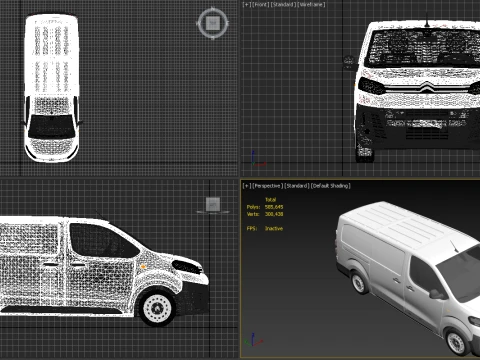Image resolution: width=480 pixels, height=360 pixels.
Task: Click the Citroën logo on front view van
Action: (426, 87)
